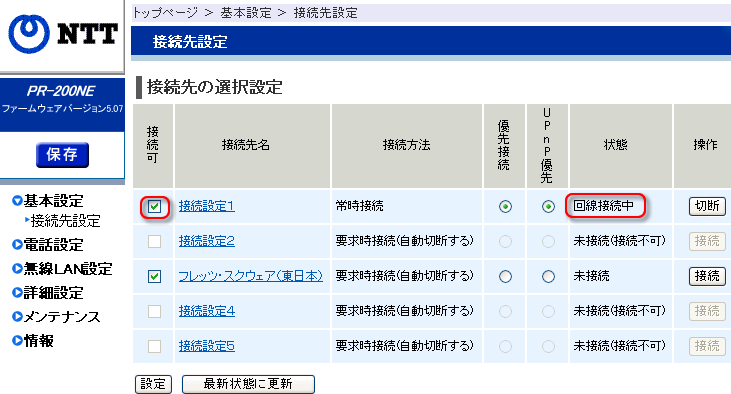This screenshot has height=394, width=731.
Task: Check 接続可 checkbox for 接続設定4
Action: 154,311
